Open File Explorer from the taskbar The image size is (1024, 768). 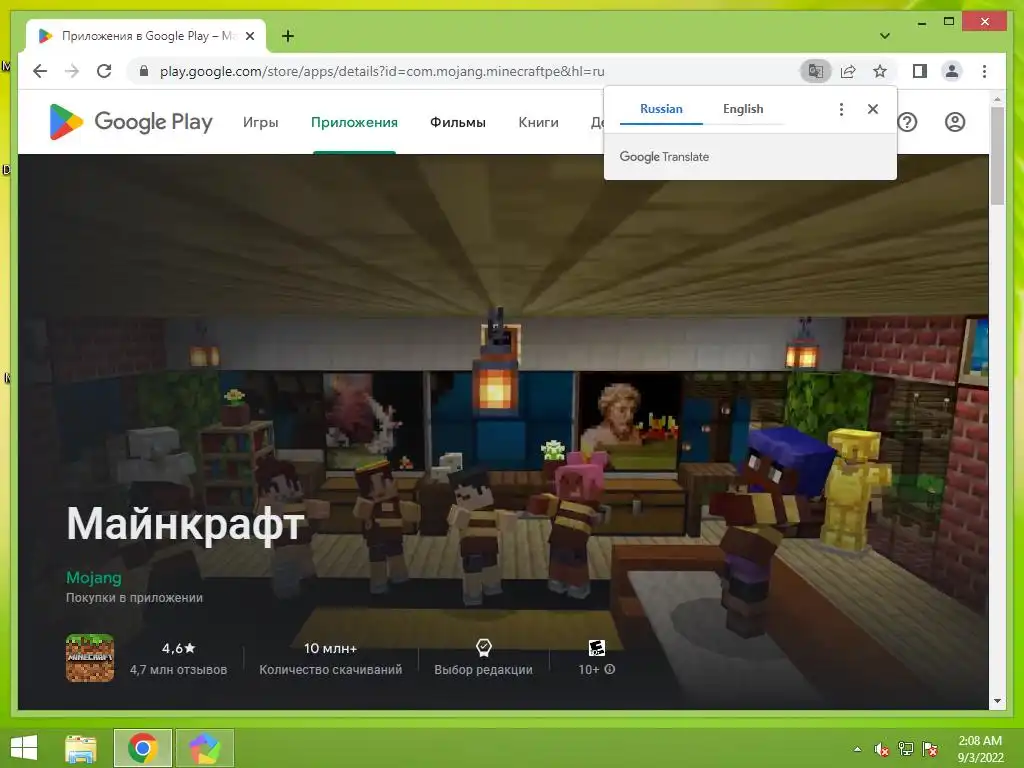[81, 748]
